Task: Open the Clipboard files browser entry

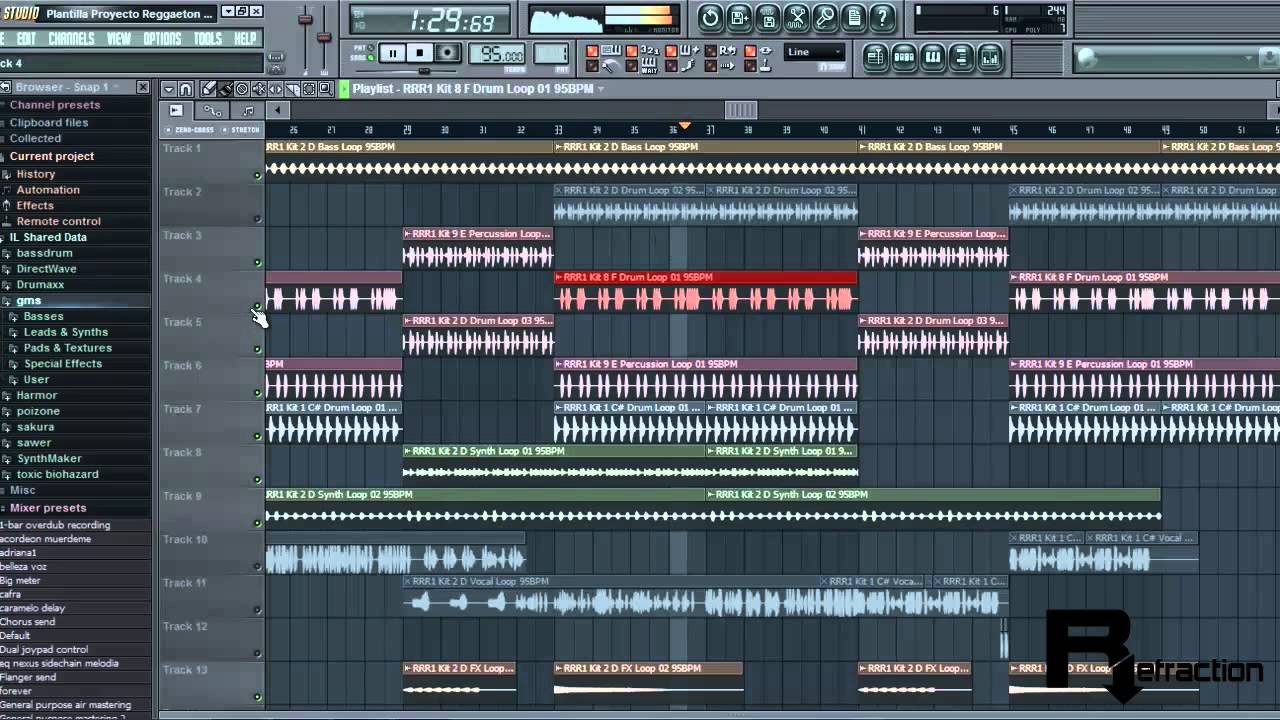Action: [49, 123]
